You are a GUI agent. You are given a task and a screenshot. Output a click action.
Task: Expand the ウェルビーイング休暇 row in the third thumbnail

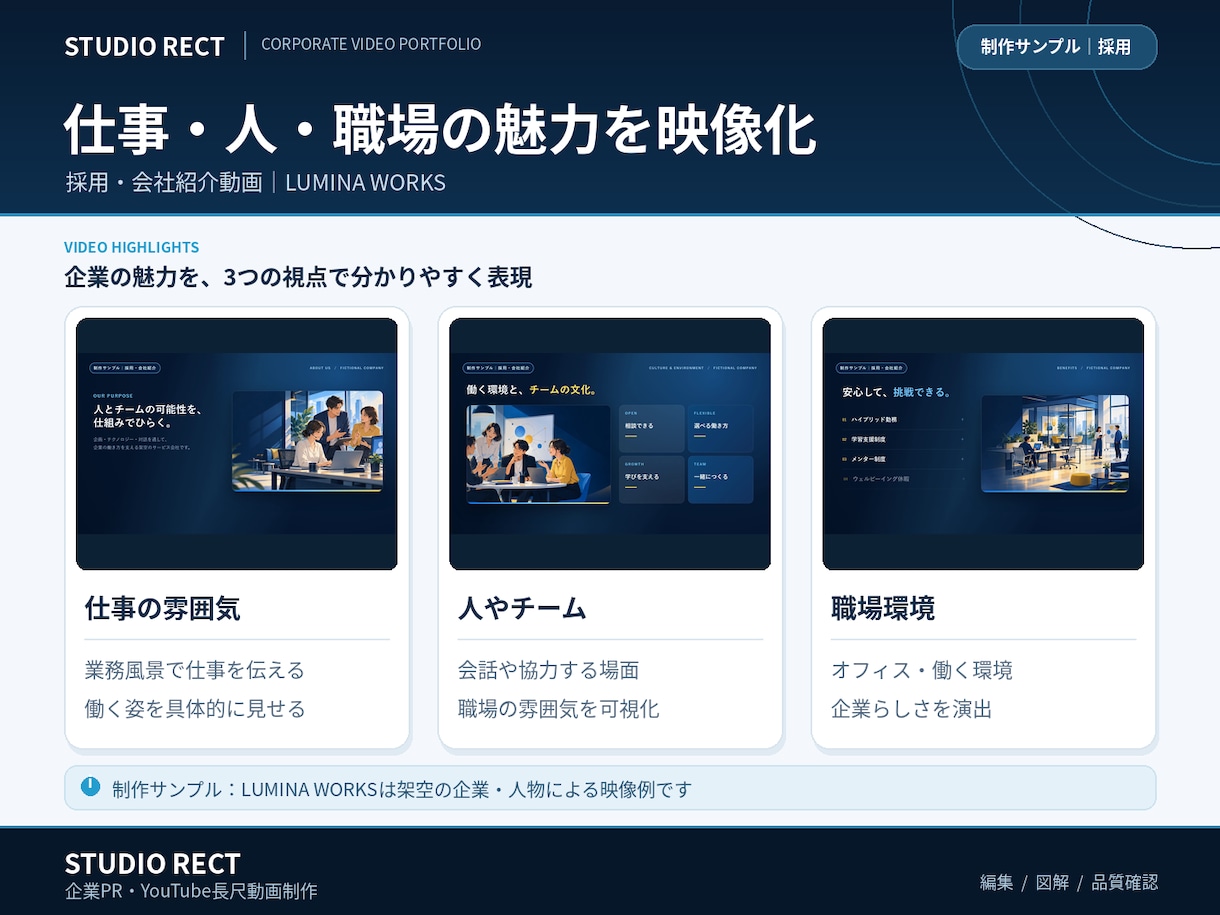(904, 479)
